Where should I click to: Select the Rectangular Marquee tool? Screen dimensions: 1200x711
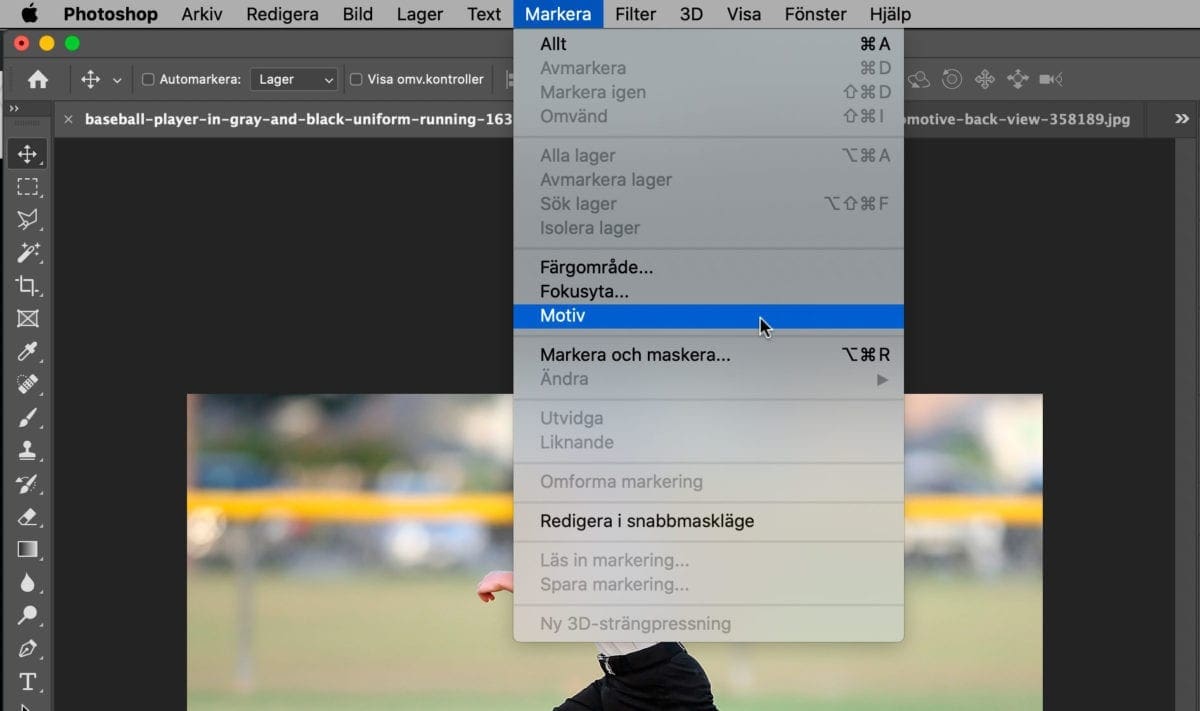point(27,187)
